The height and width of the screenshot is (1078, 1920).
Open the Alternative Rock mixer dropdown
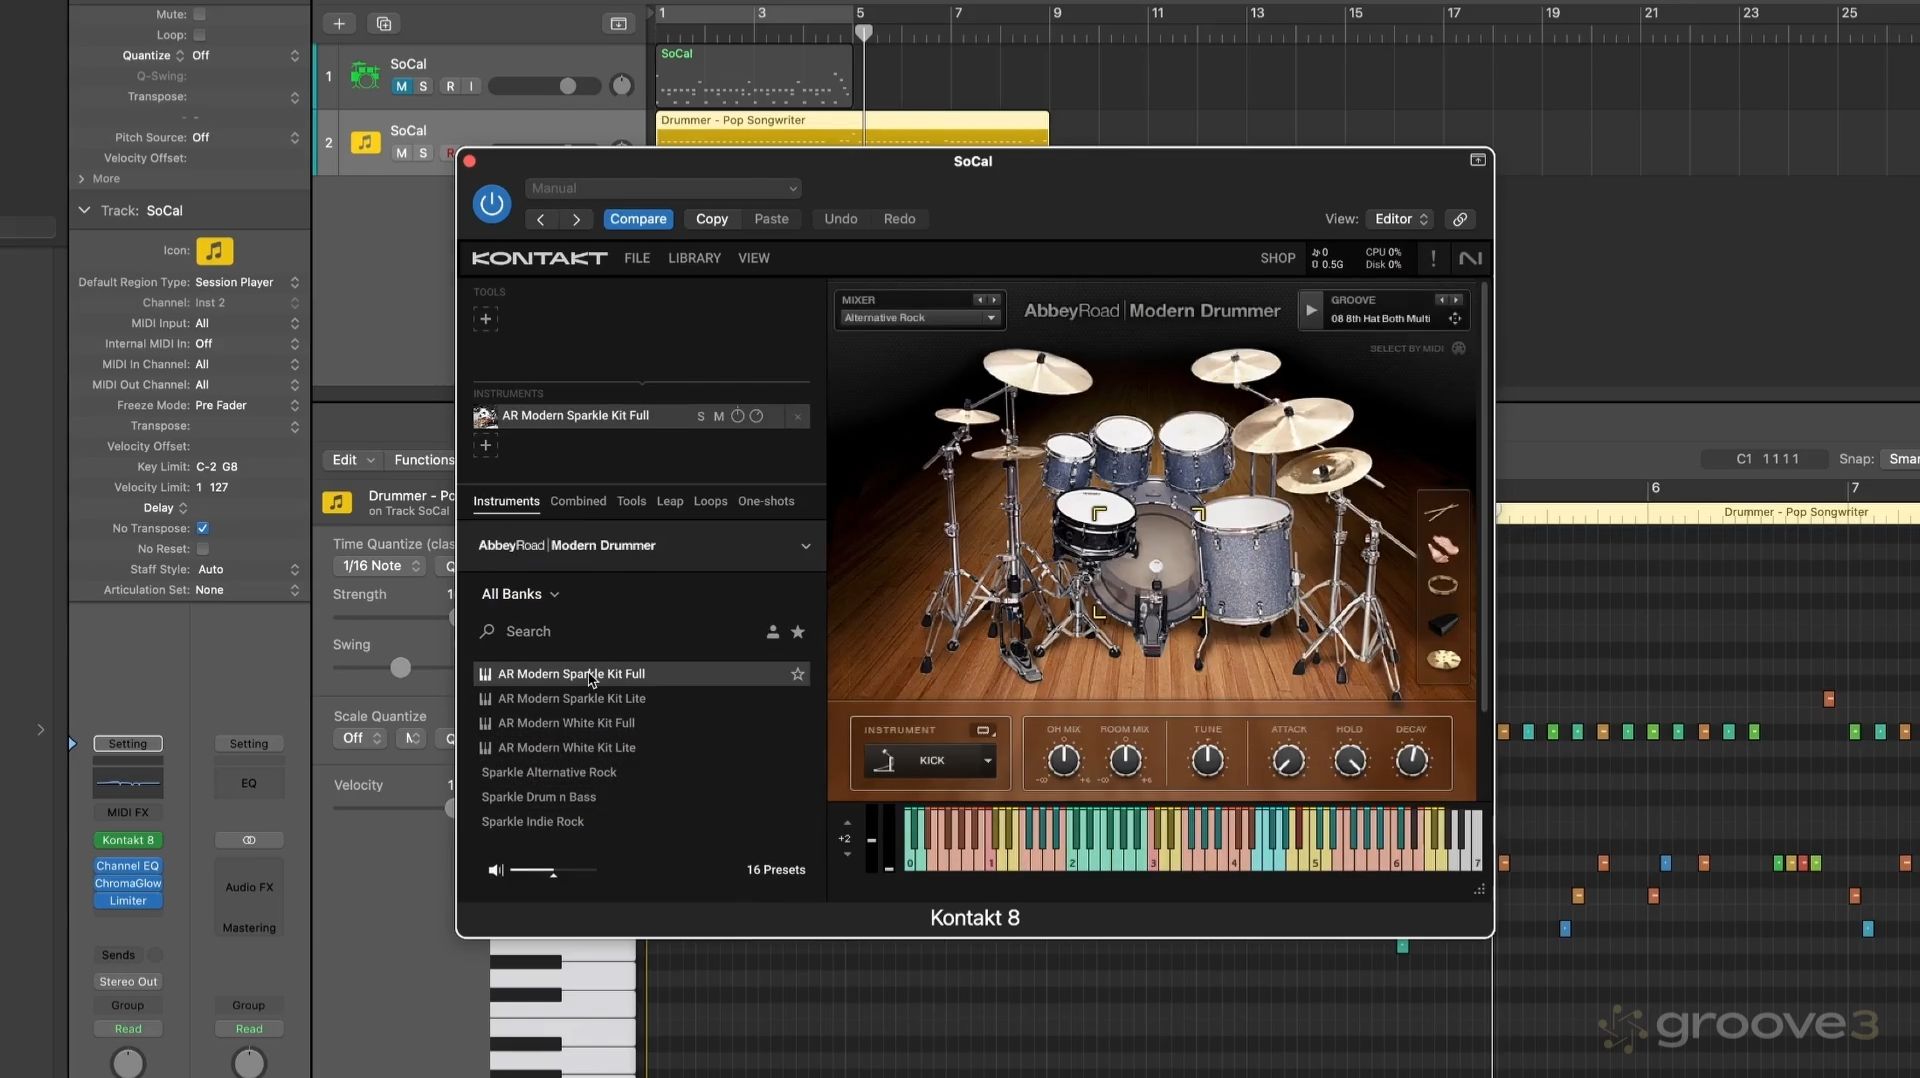click(919, 318)
